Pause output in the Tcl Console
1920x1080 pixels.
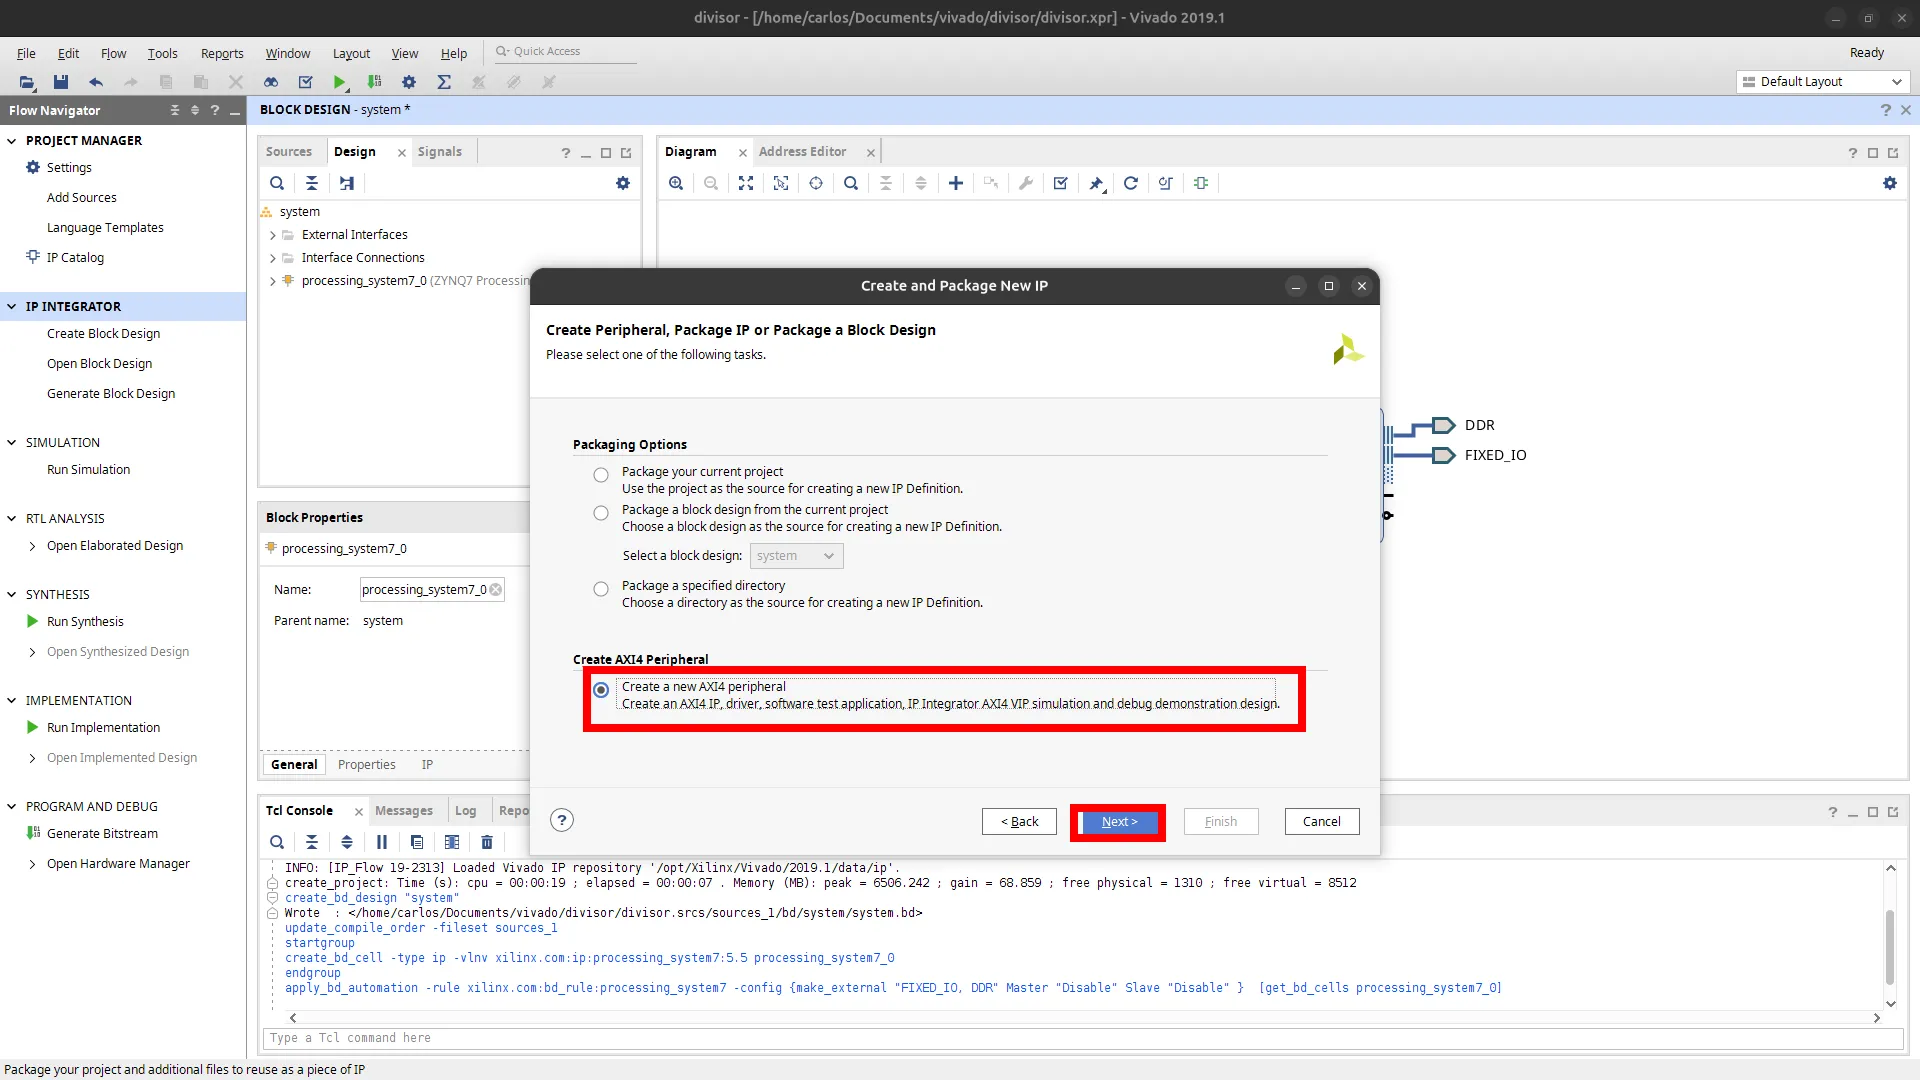(x=382, y=842)
